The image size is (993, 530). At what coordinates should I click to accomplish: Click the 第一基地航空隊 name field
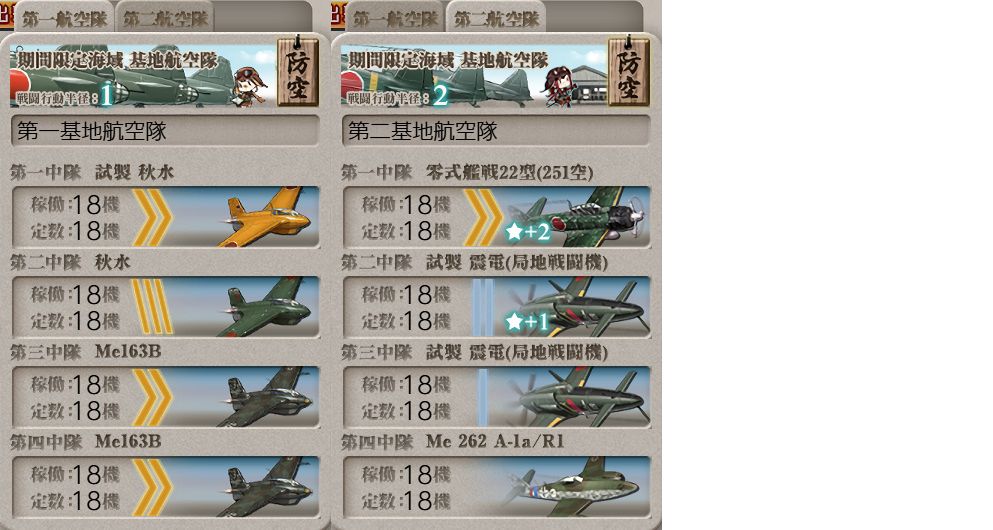165,131
